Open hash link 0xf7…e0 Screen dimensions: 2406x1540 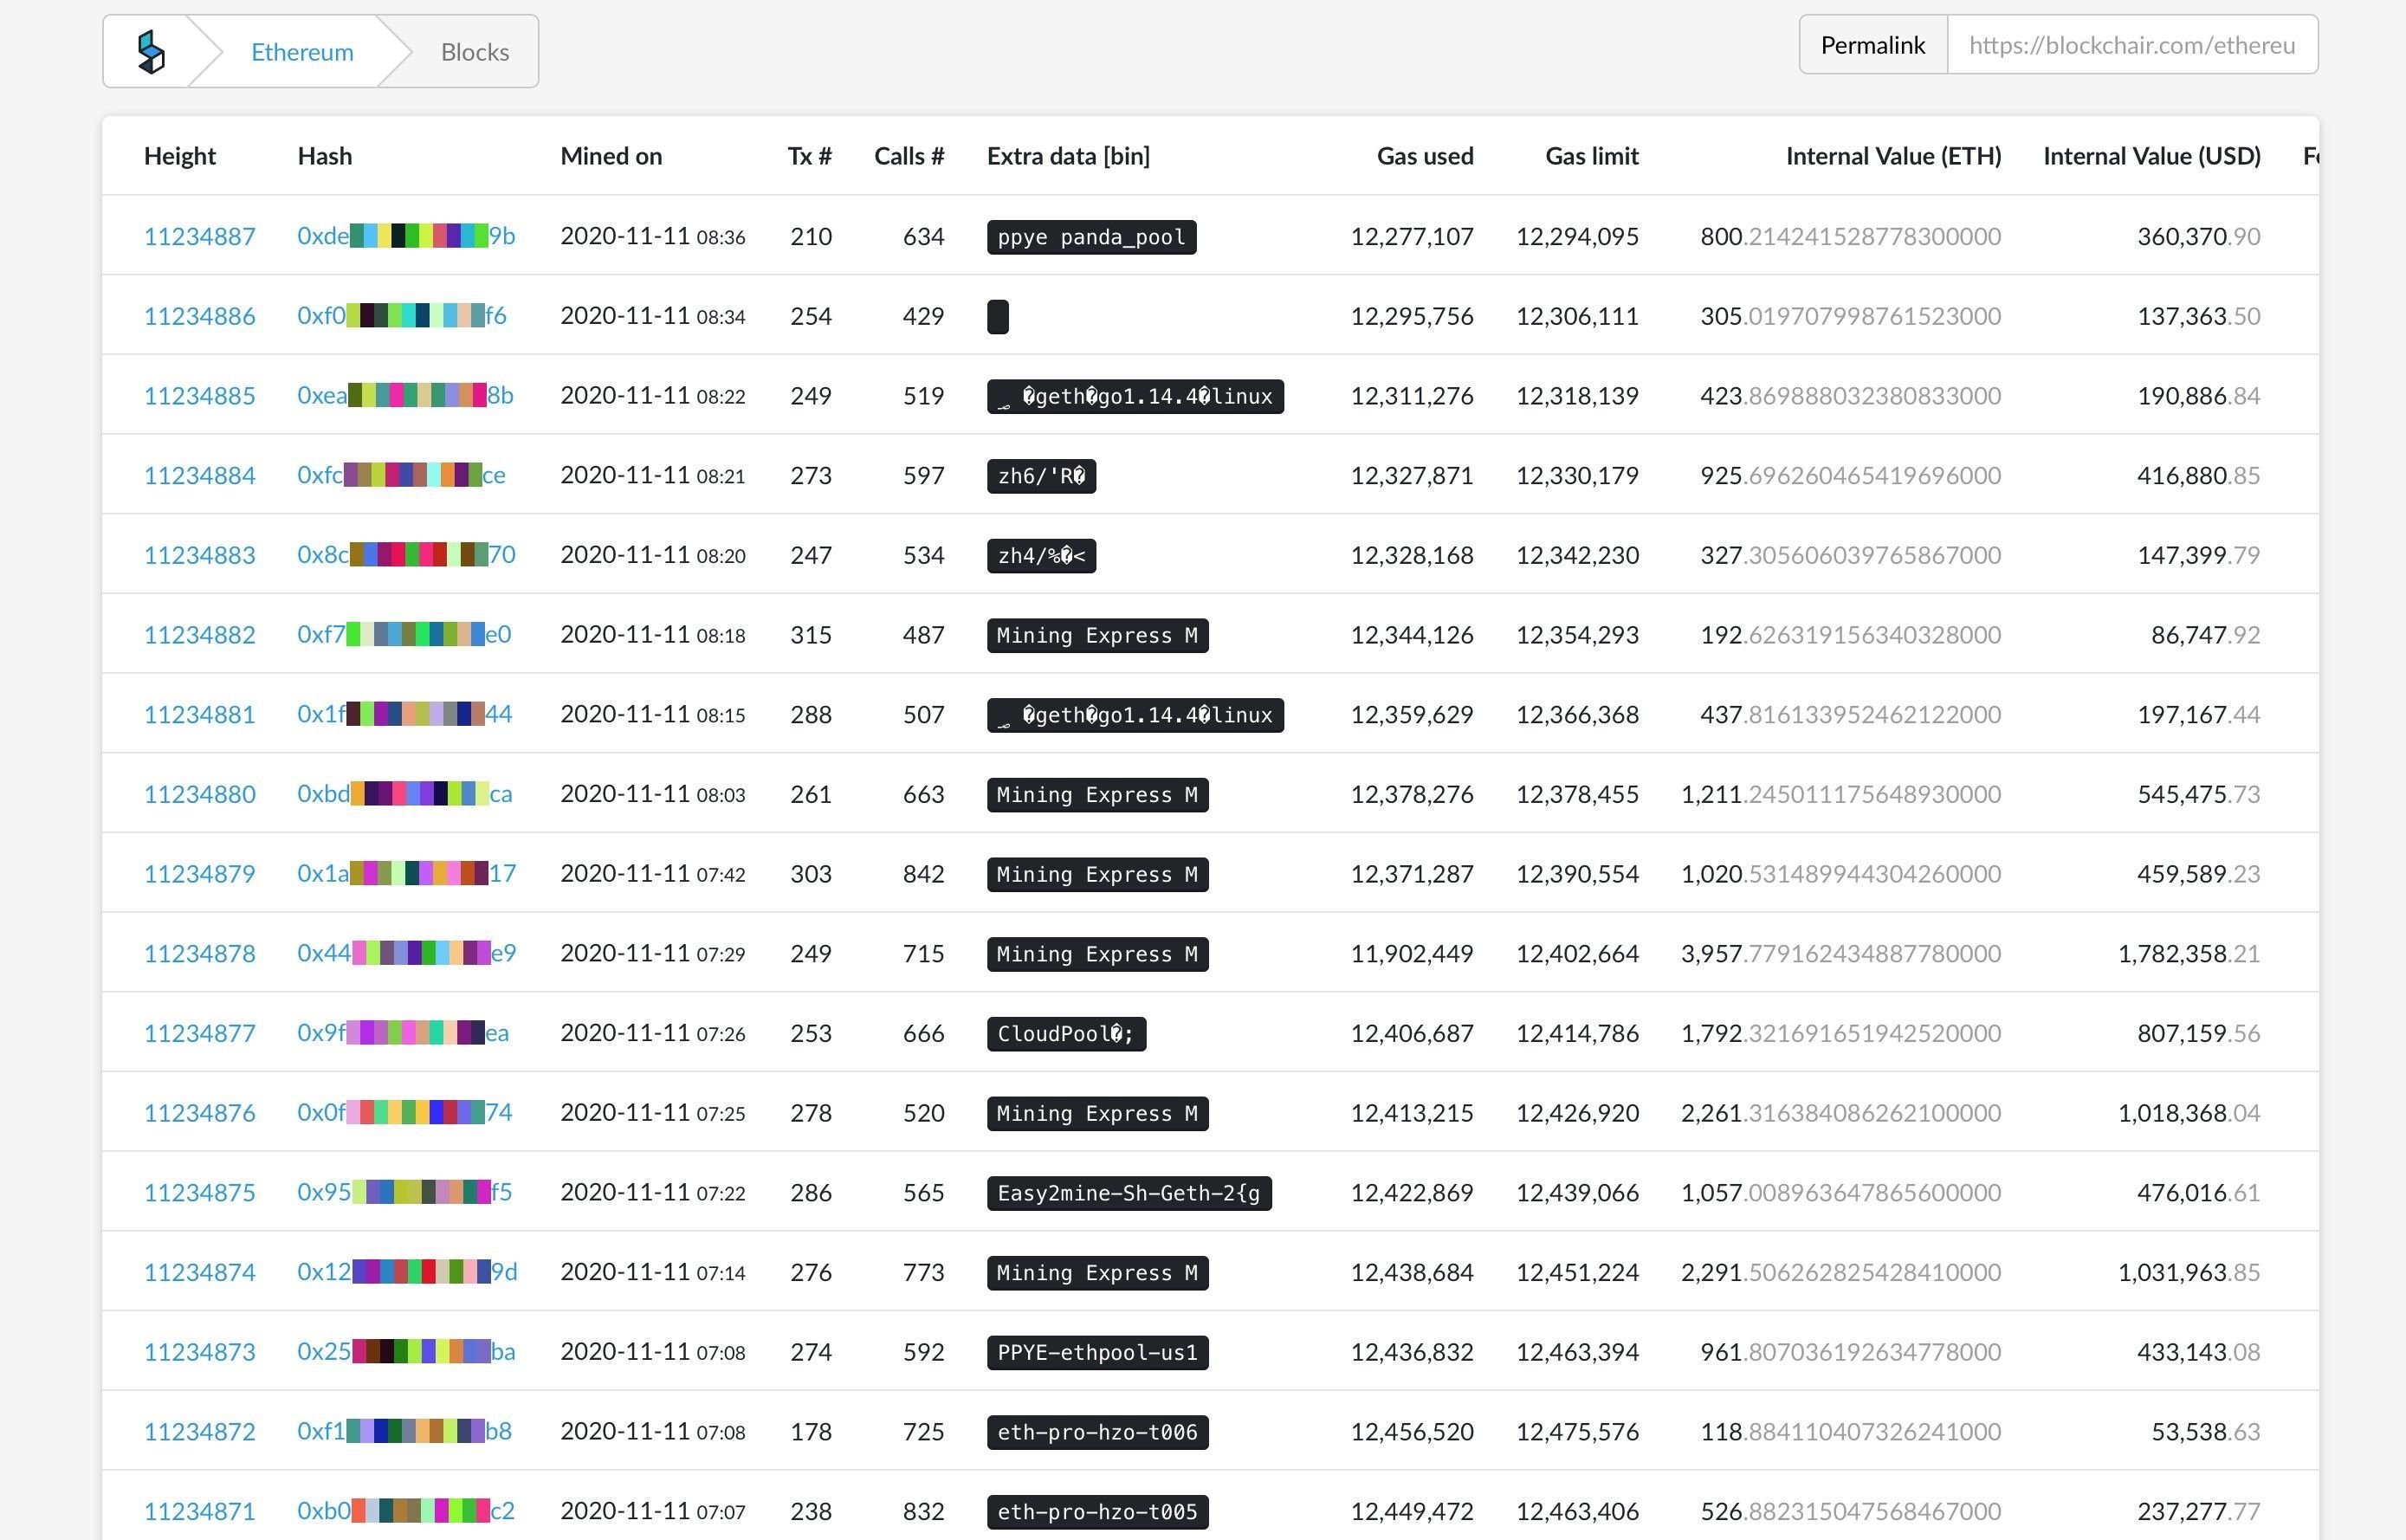point(404,634)
